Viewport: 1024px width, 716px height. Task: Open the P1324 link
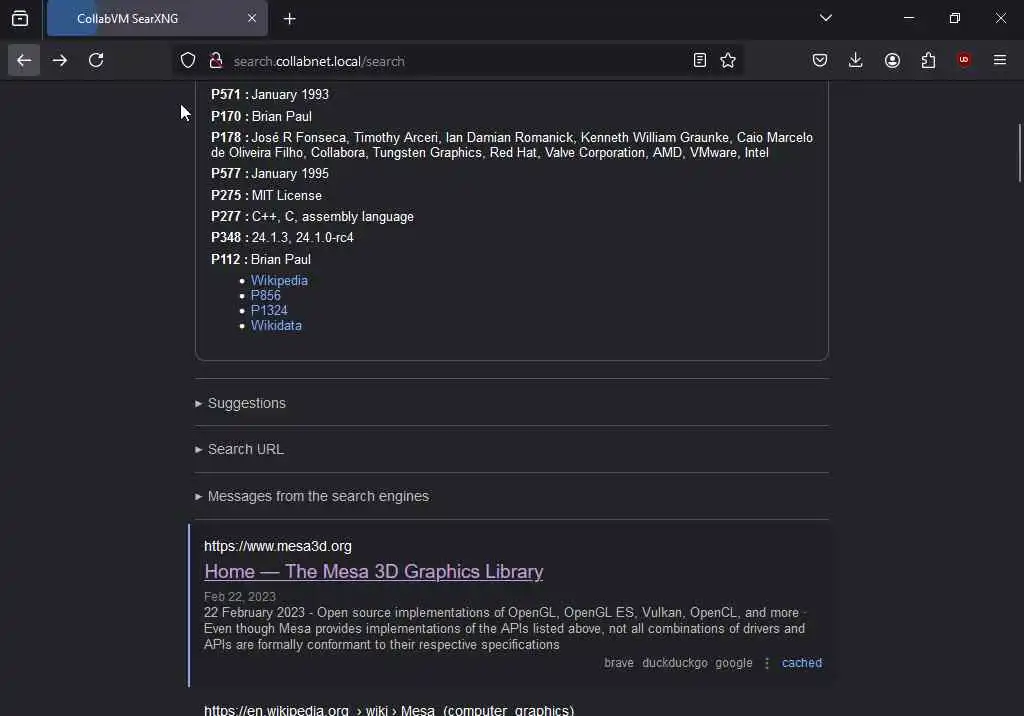tap(269, 310)
